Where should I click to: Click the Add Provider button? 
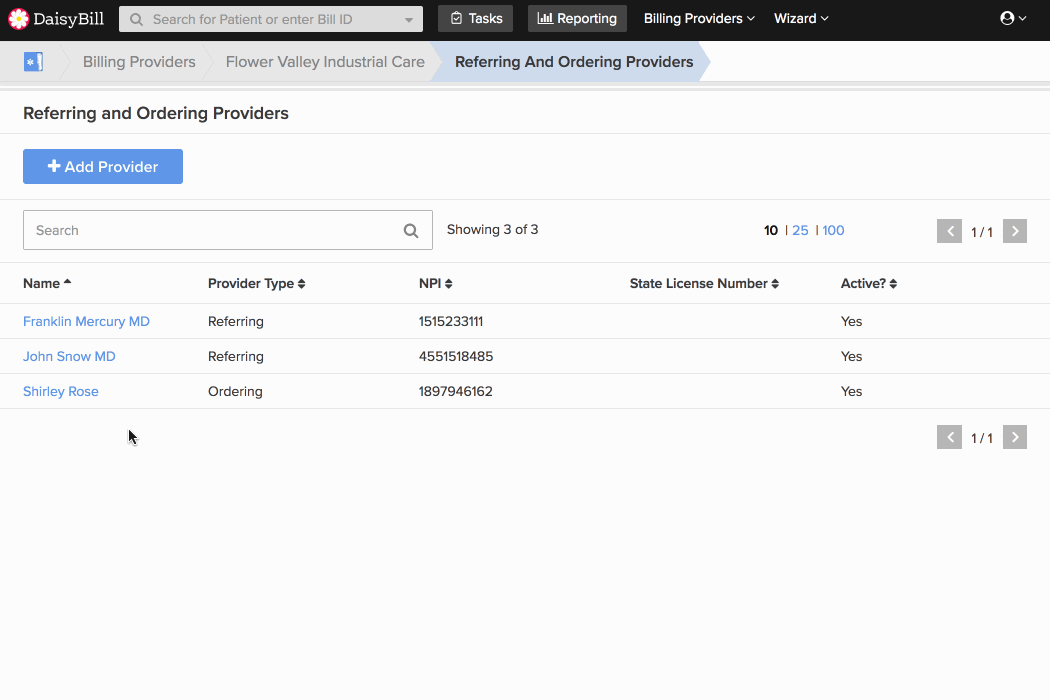point(102,166)
